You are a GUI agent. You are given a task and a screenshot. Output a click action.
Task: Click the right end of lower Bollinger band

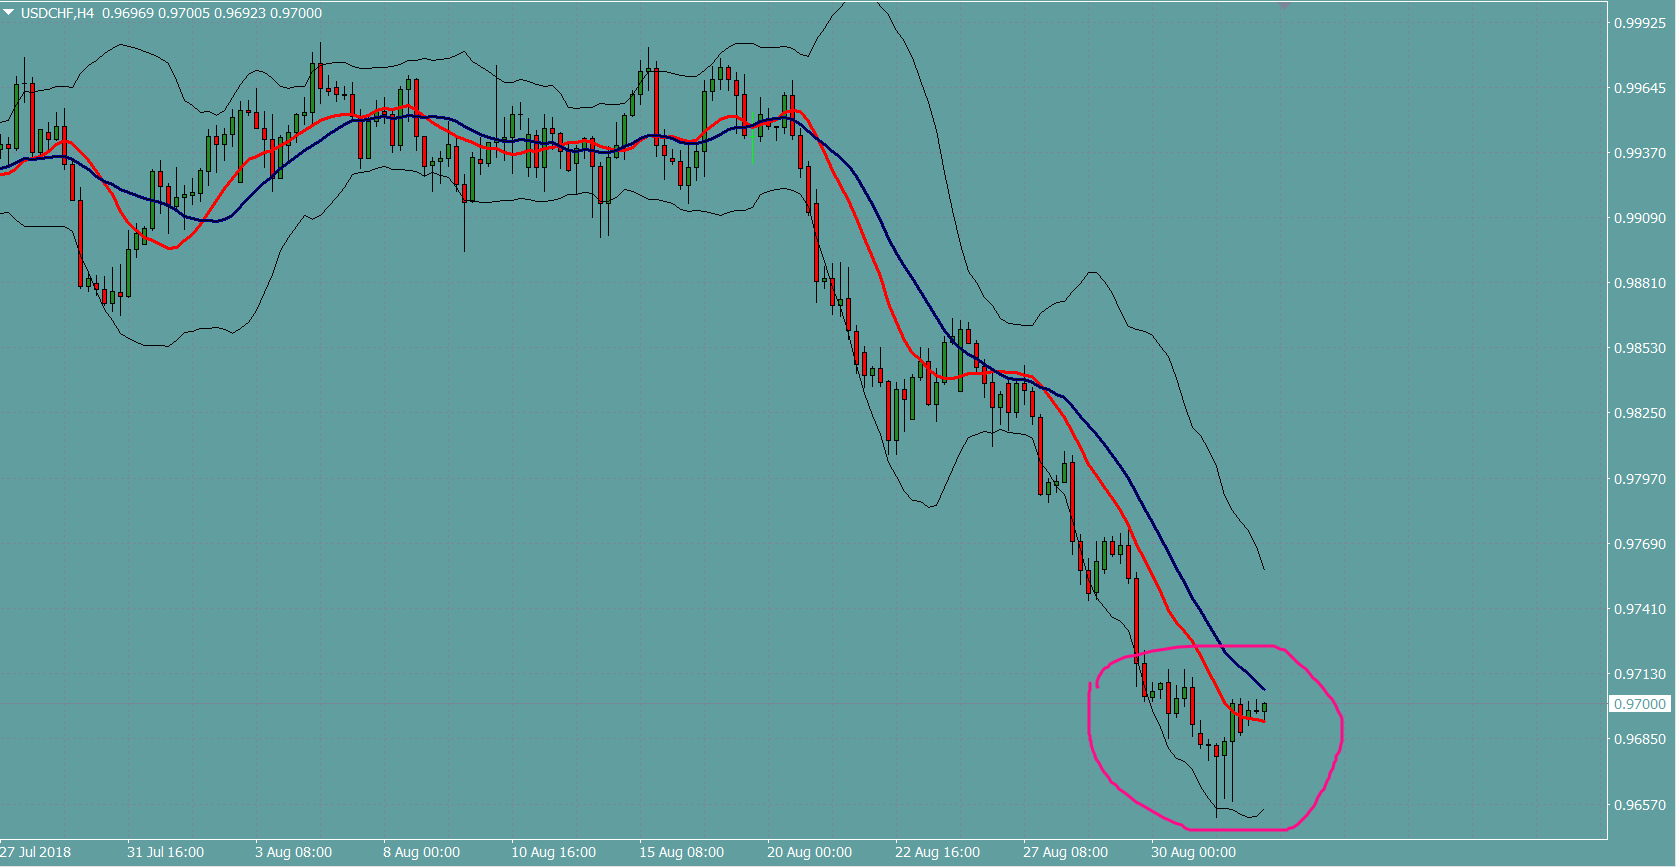[1263, 810]
